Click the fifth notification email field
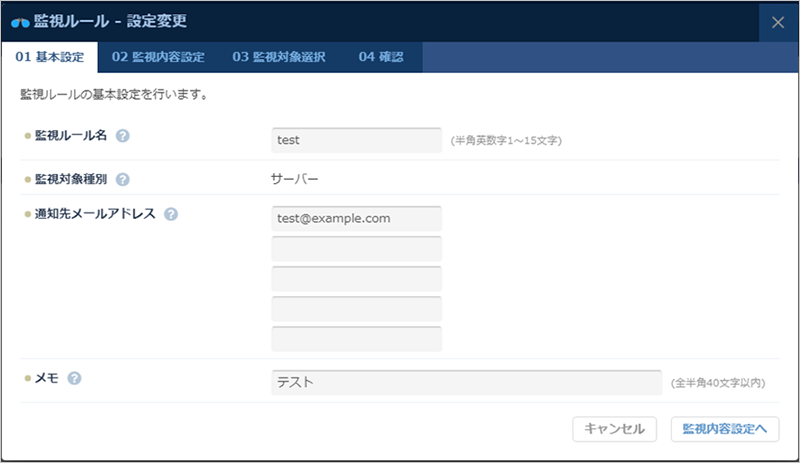 pos(356,338)
